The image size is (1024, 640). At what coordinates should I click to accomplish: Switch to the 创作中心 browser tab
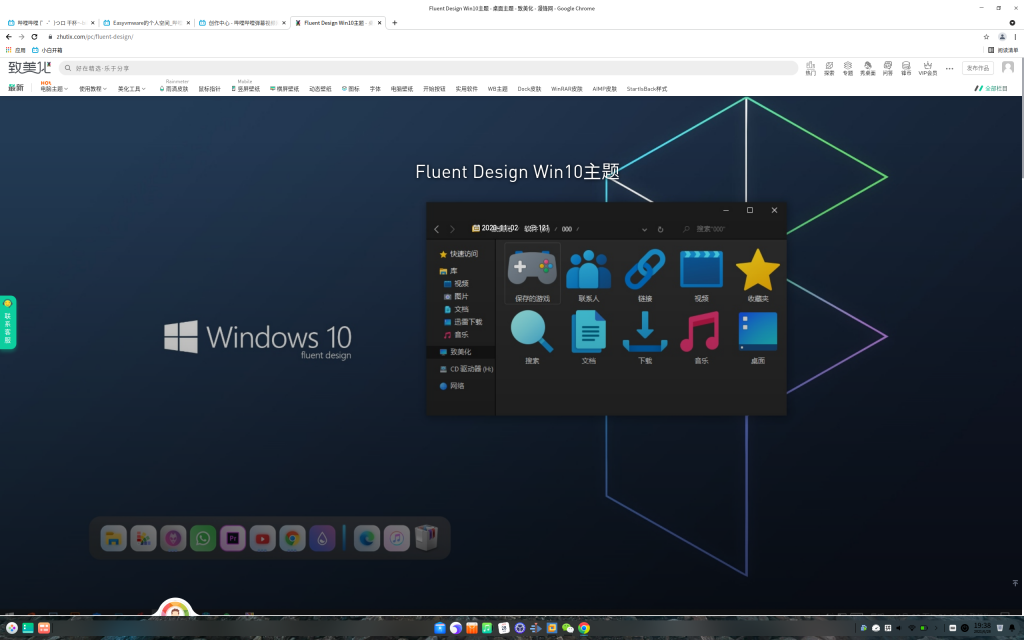(242, 23)
